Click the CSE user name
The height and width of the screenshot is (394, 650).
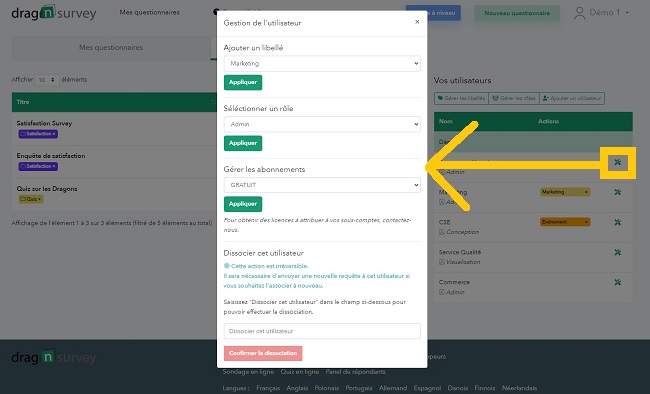point(444,222)
